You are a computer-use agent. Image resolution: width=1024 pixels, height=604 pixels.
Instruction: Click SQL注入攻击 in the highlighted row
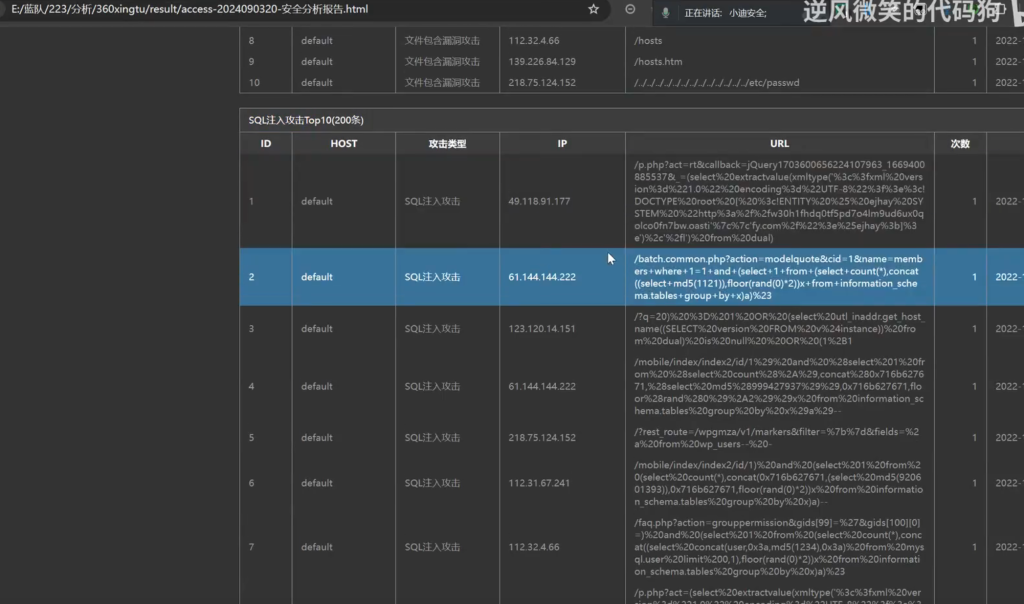432,277
